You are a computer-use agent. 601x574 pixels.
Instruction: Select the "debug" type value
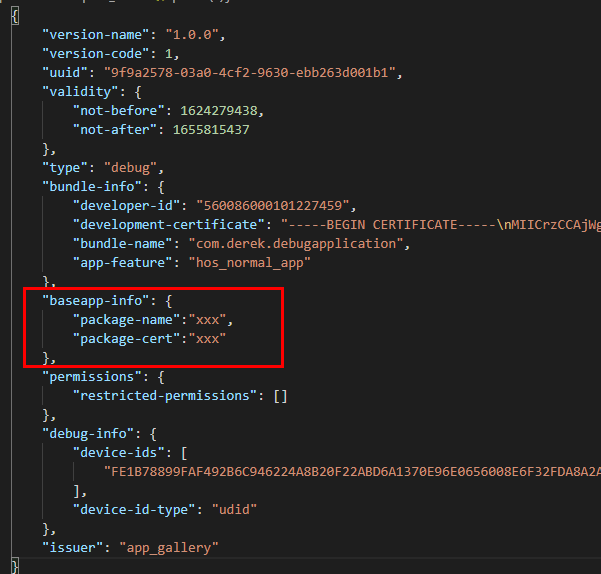click(x=130, y=168)
